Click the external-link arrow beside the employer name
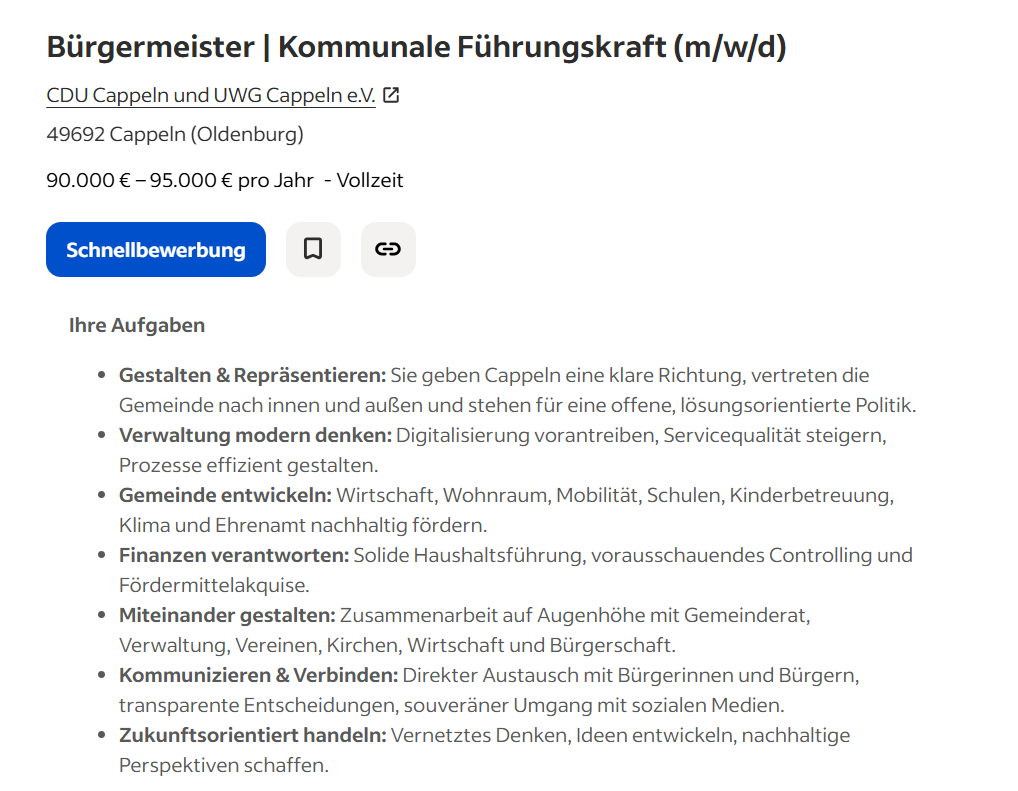The height and width of the screenshot is (791, 1018). tap(391, 94)
